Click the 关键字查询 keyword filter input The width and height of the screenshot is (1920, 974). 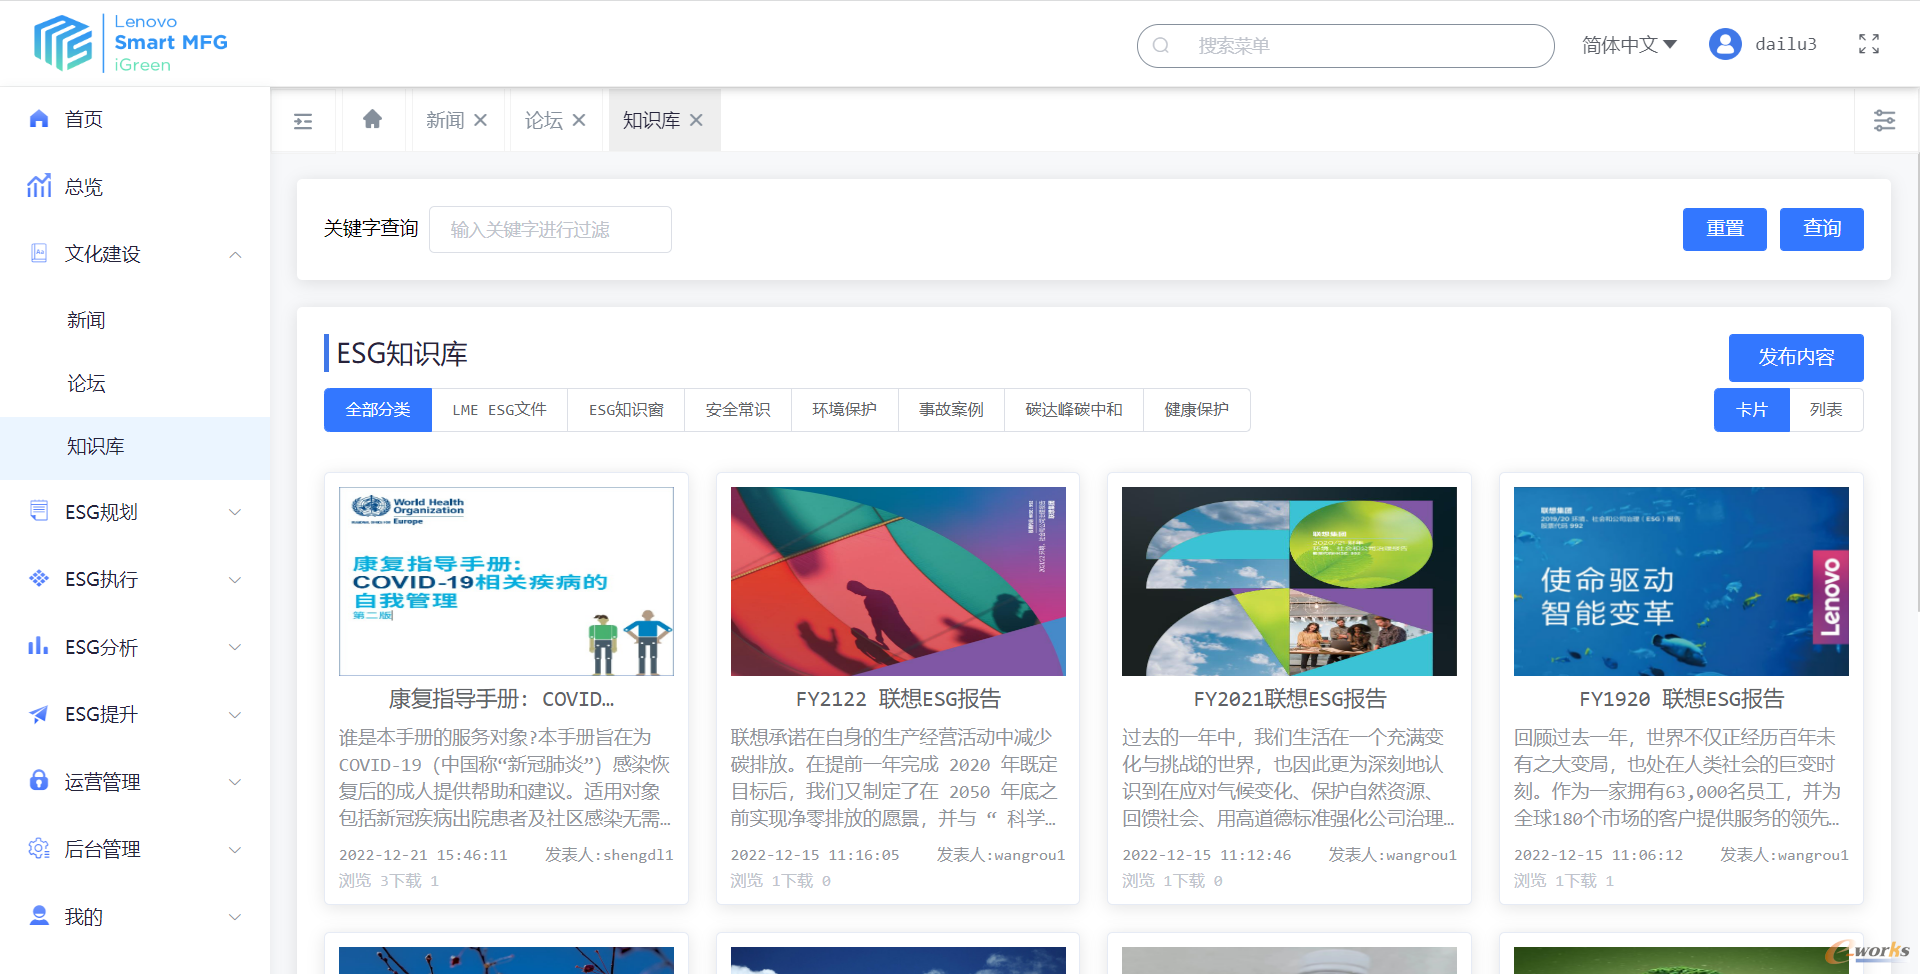550,230
